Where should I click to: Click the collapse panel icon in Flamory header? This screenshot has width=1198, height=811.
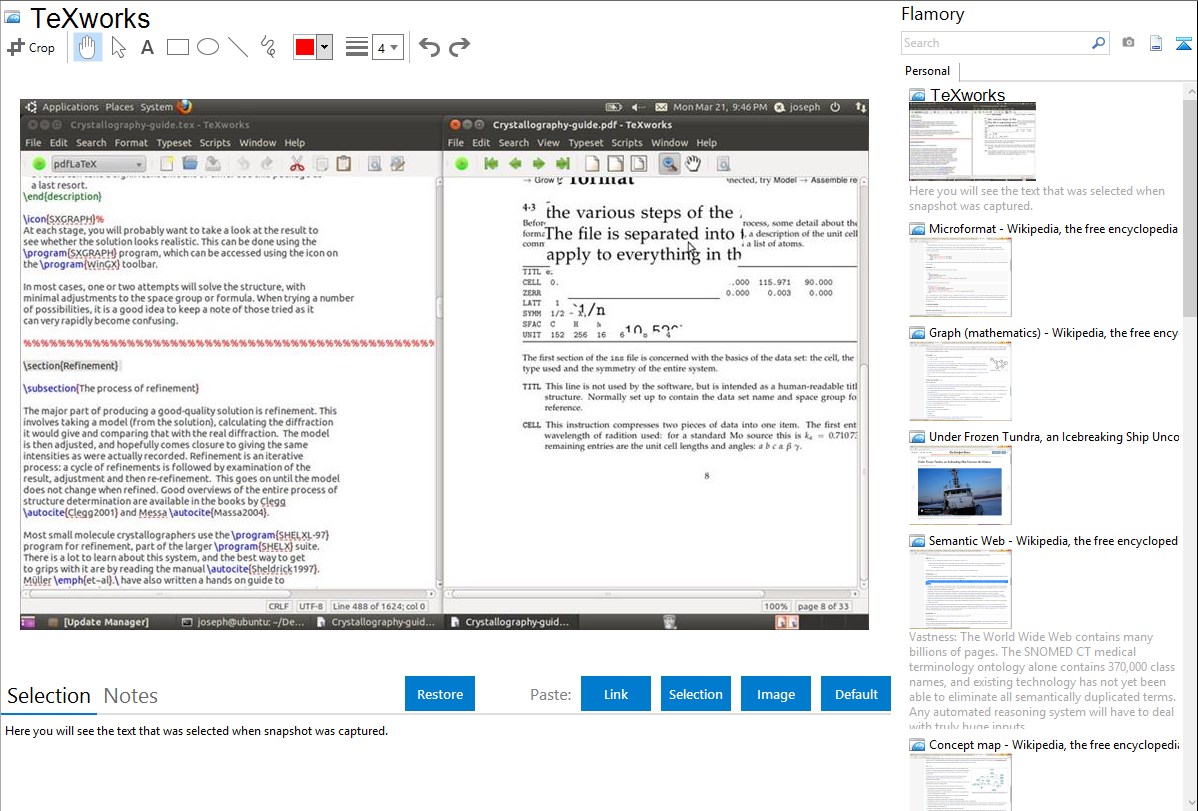[1183, 43]
